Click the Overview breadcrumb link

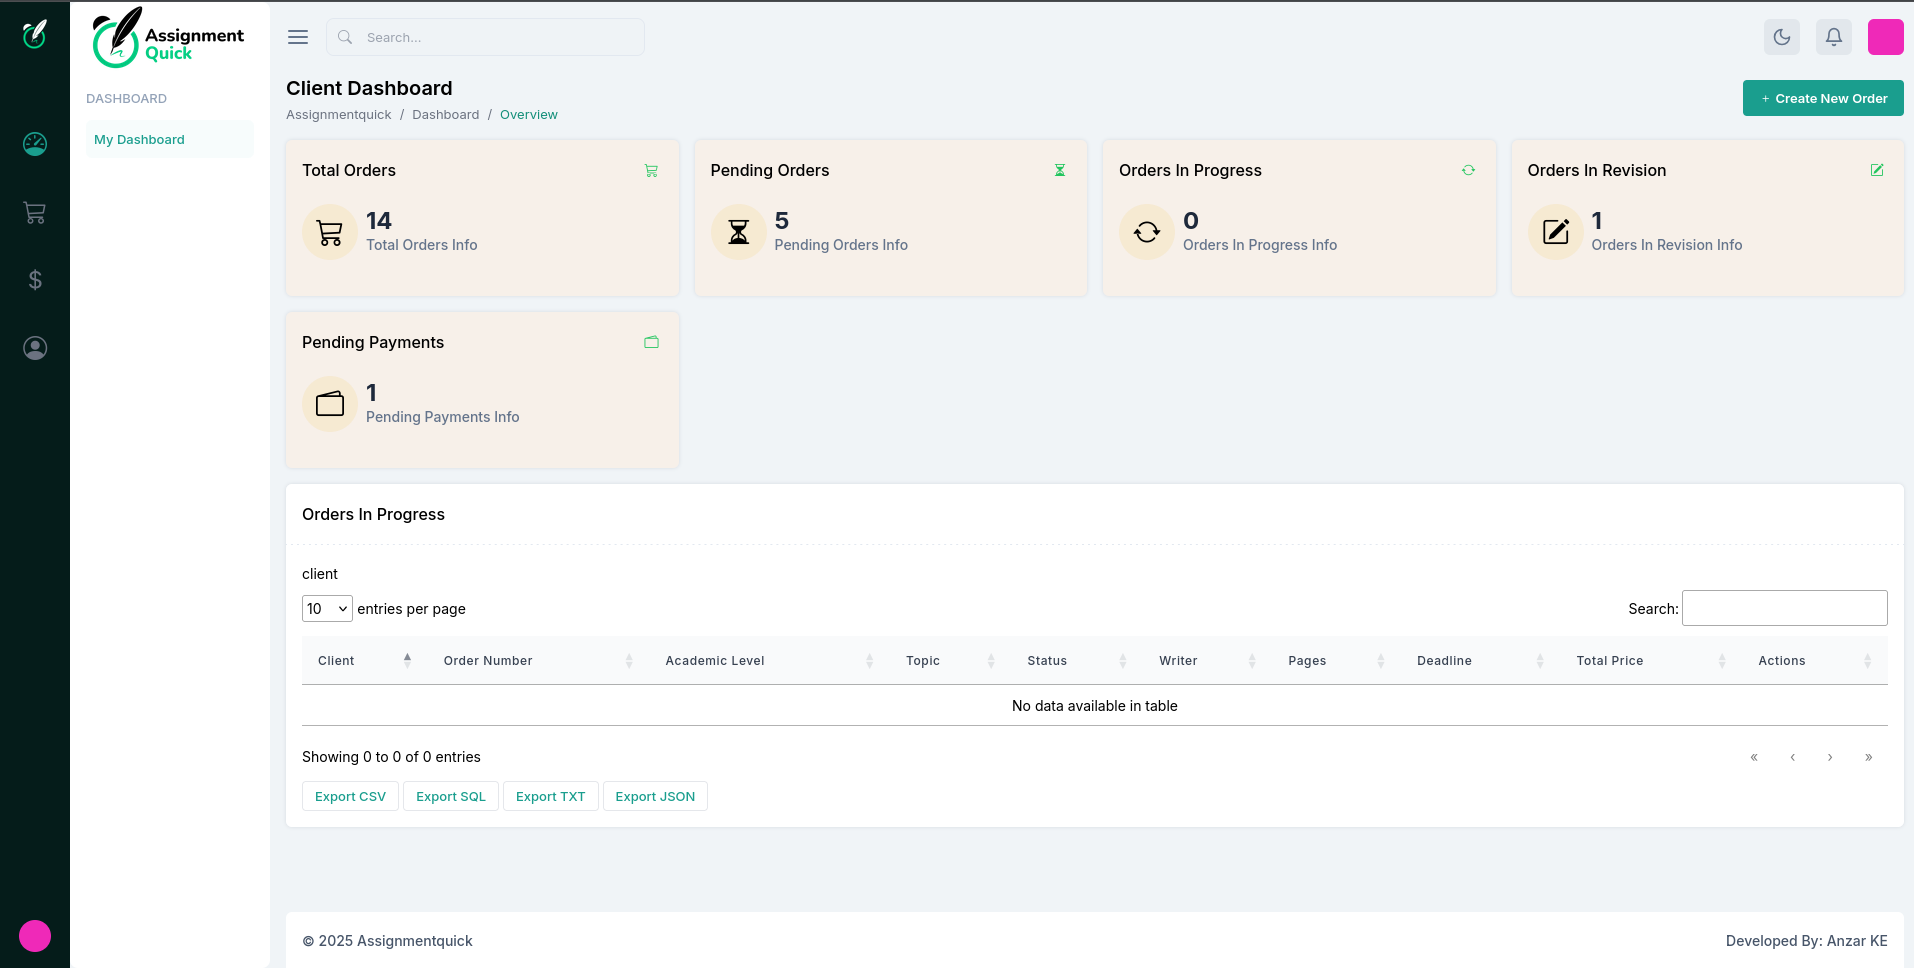(x=528, y=115)
